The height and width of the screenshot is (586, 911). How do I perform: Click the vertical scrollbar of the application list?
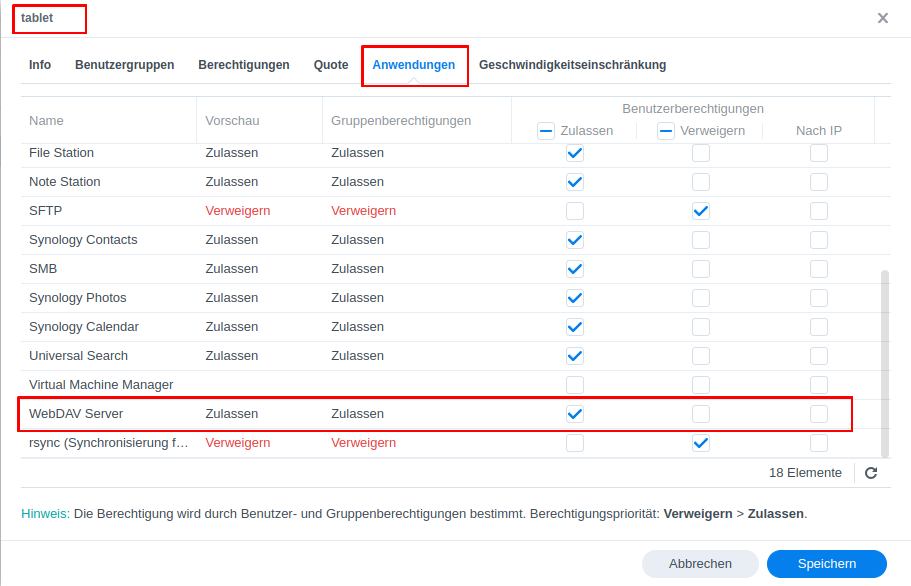pos(883,360)
